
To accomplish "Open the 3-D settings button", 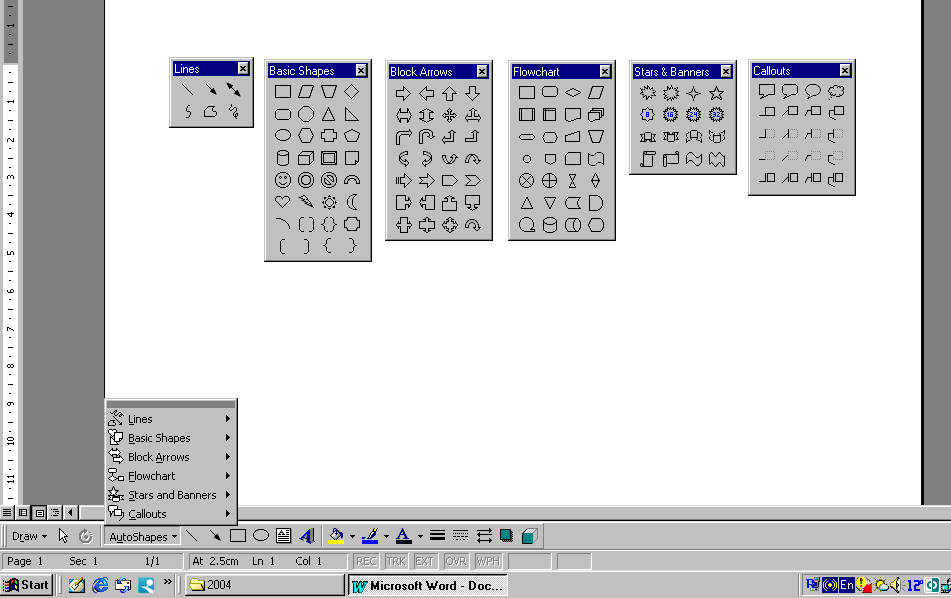I will coord(529,536).
